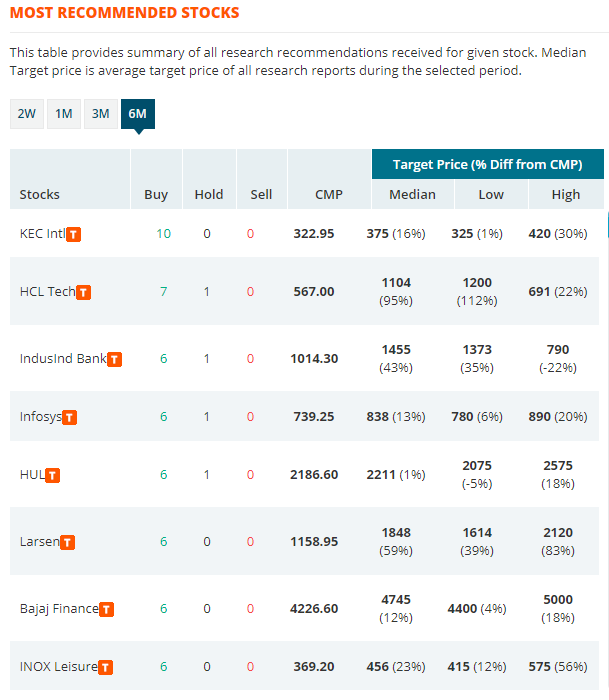
Task: Click the orange T icon beside KEC Intl
Action: (x=74, y=234)
